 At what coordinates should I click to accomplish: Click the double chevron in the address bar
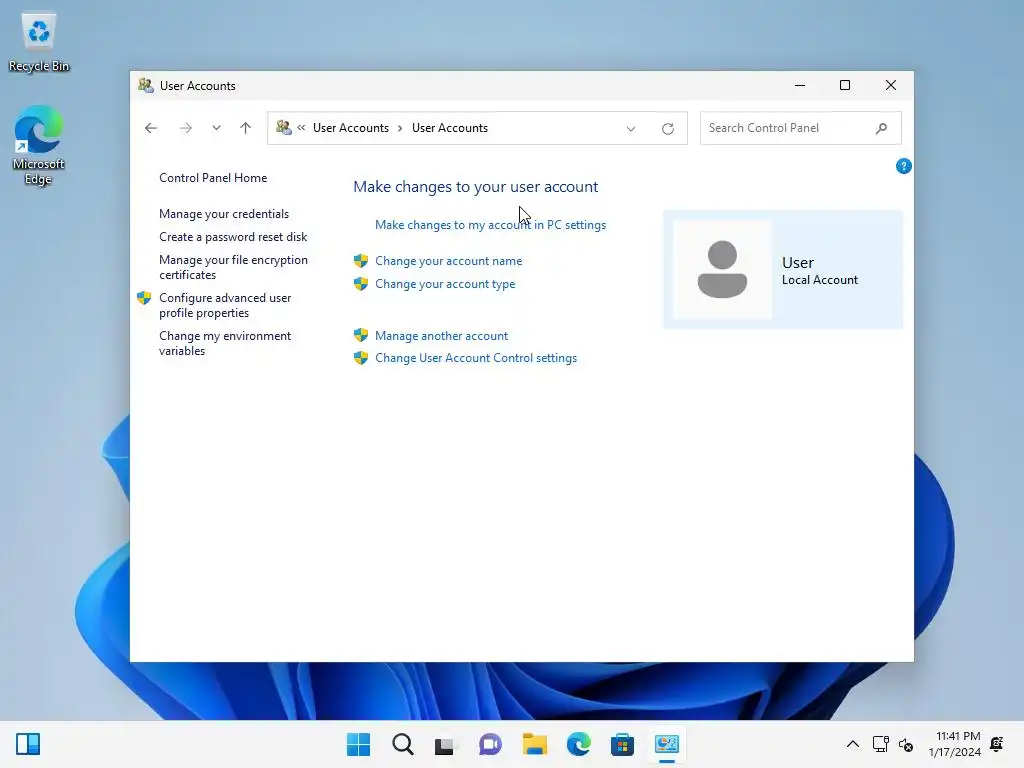tap(301, 128)
